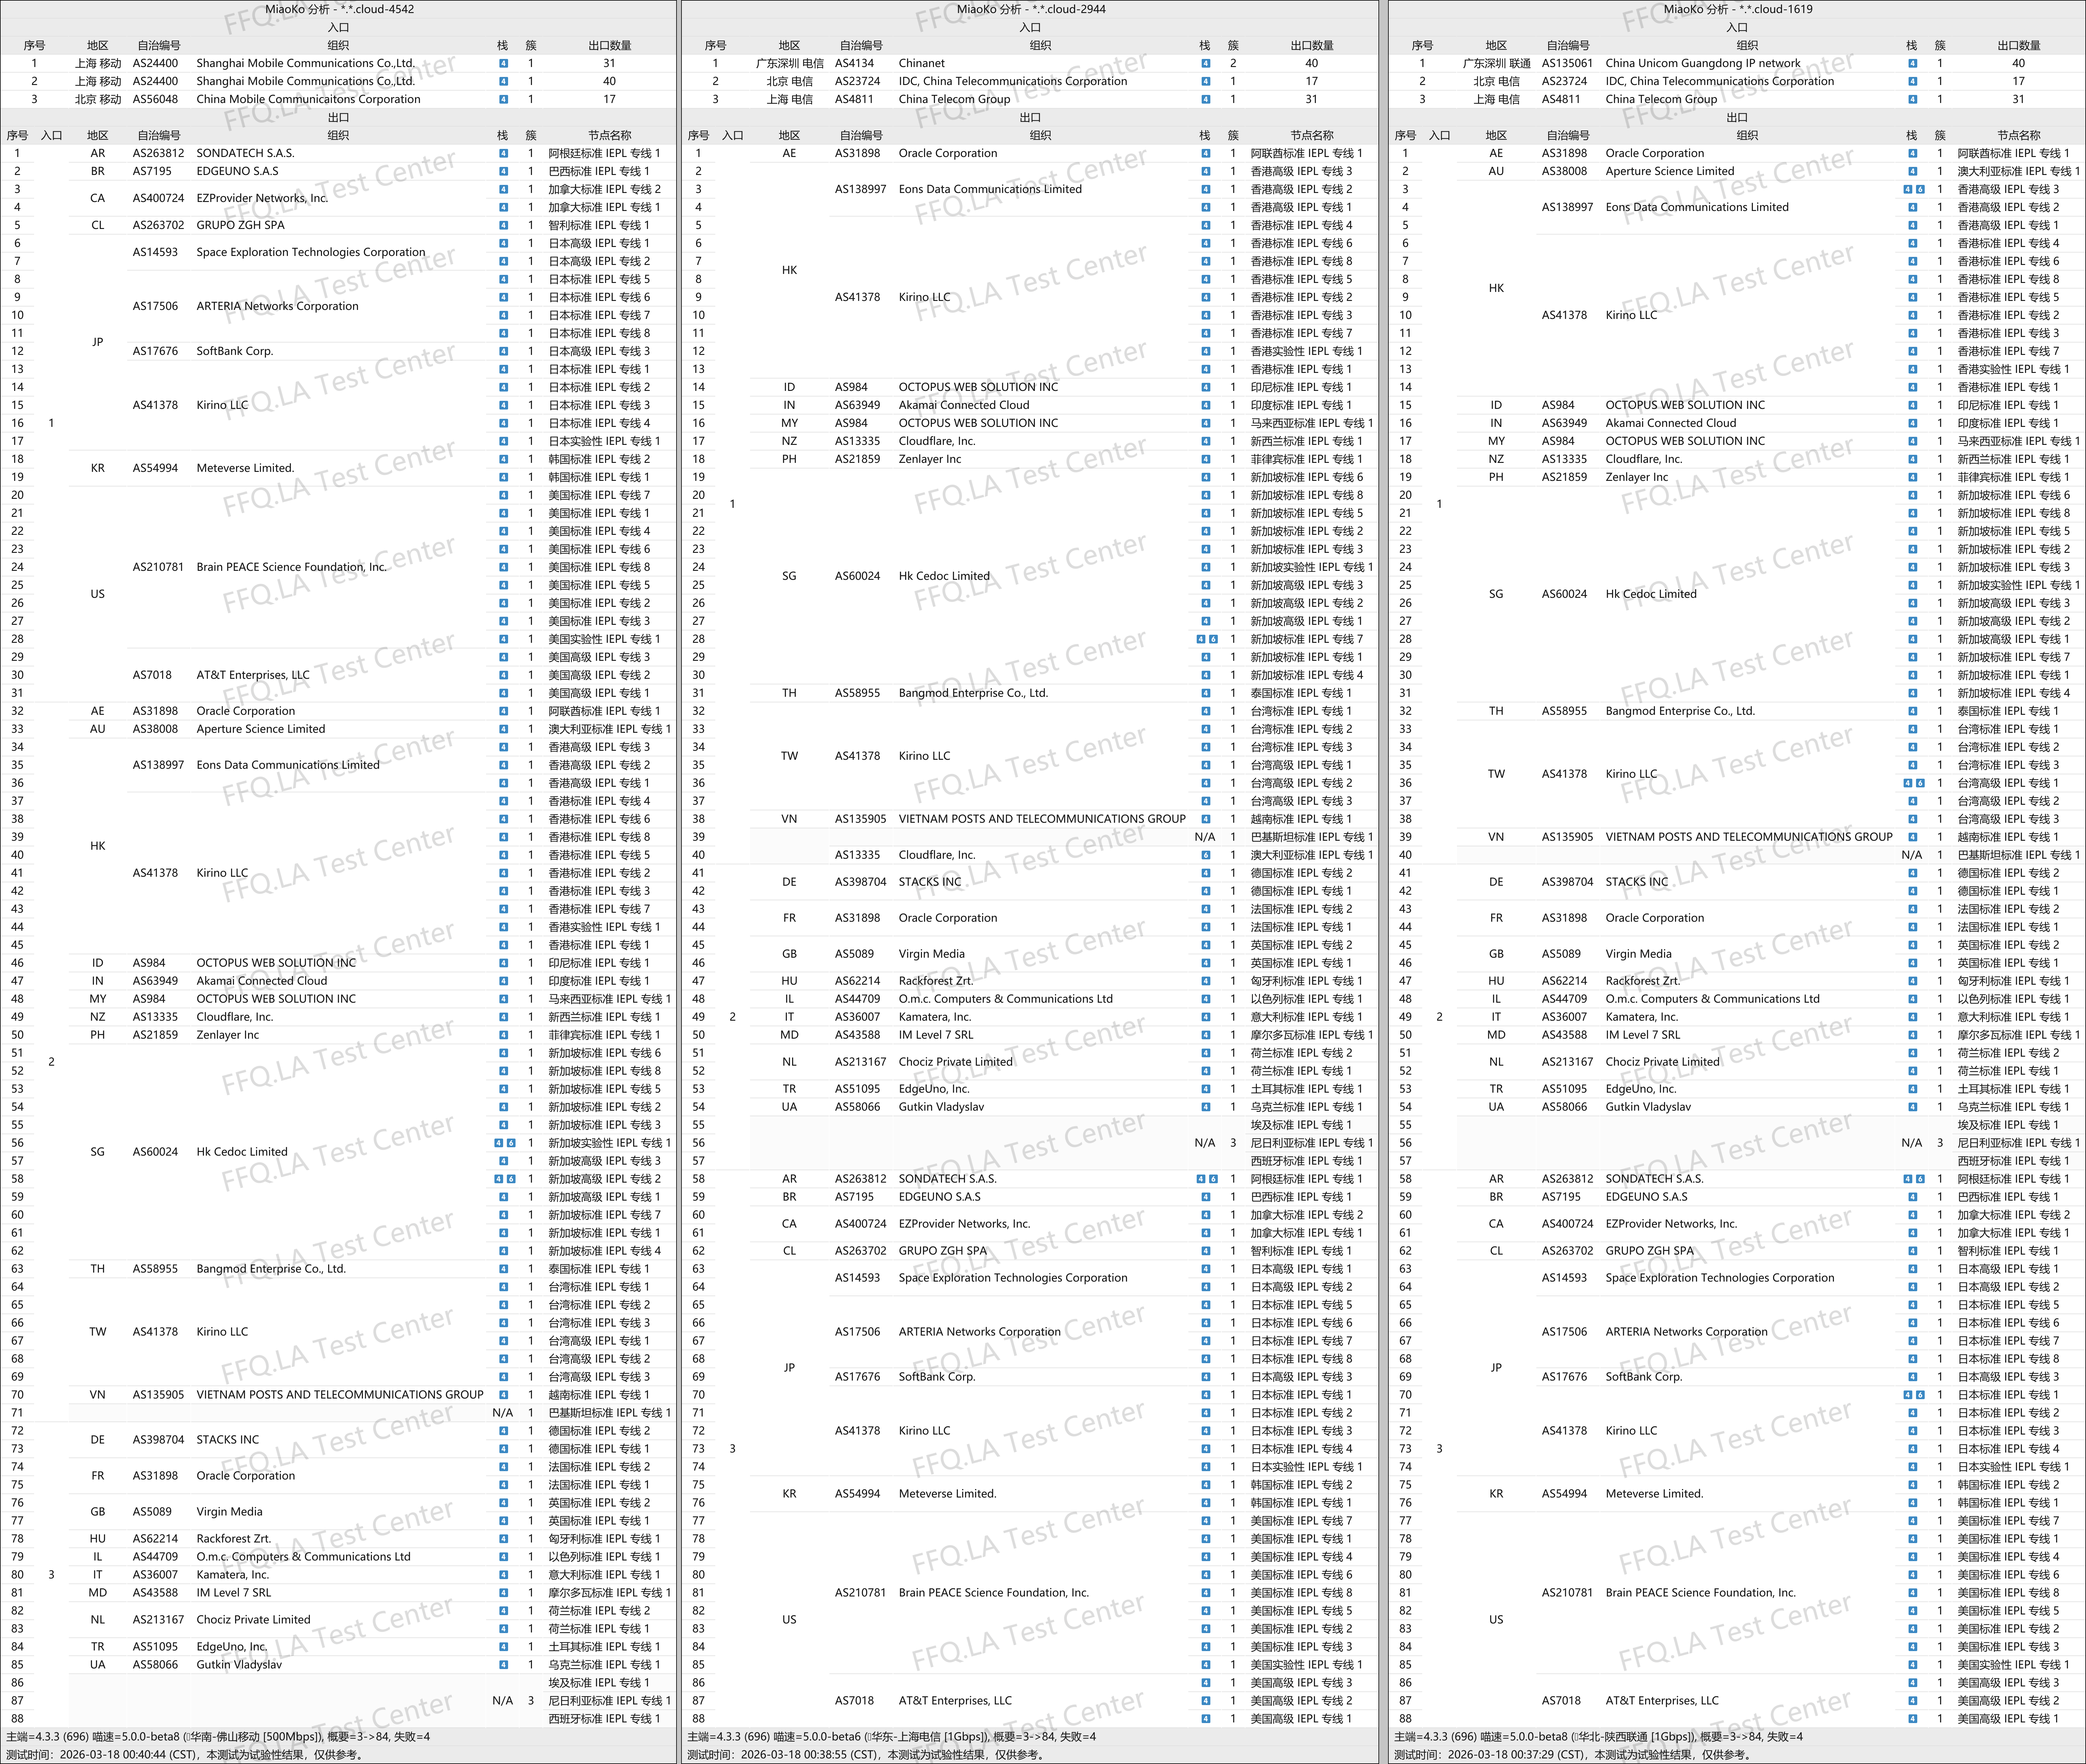
Task: Click the "AS4134" ASN cell
Action: [854, 63]
